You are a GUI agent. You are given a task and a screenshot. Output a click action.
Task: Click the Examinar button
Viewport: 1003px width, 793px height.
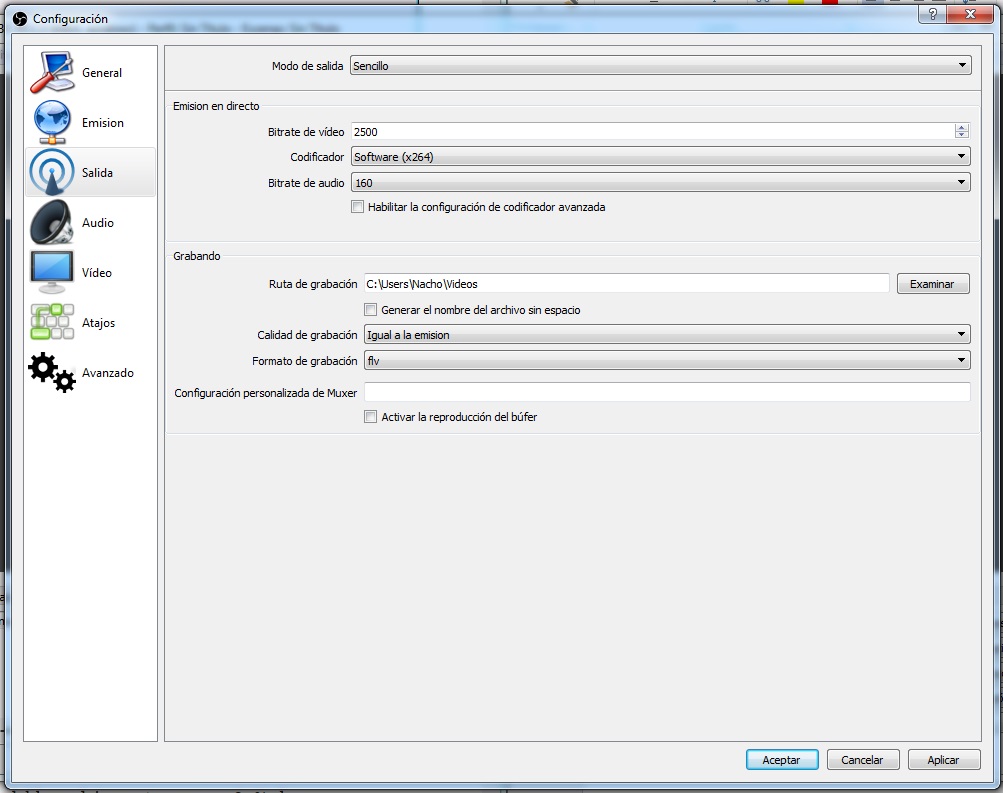pos(932,283)
